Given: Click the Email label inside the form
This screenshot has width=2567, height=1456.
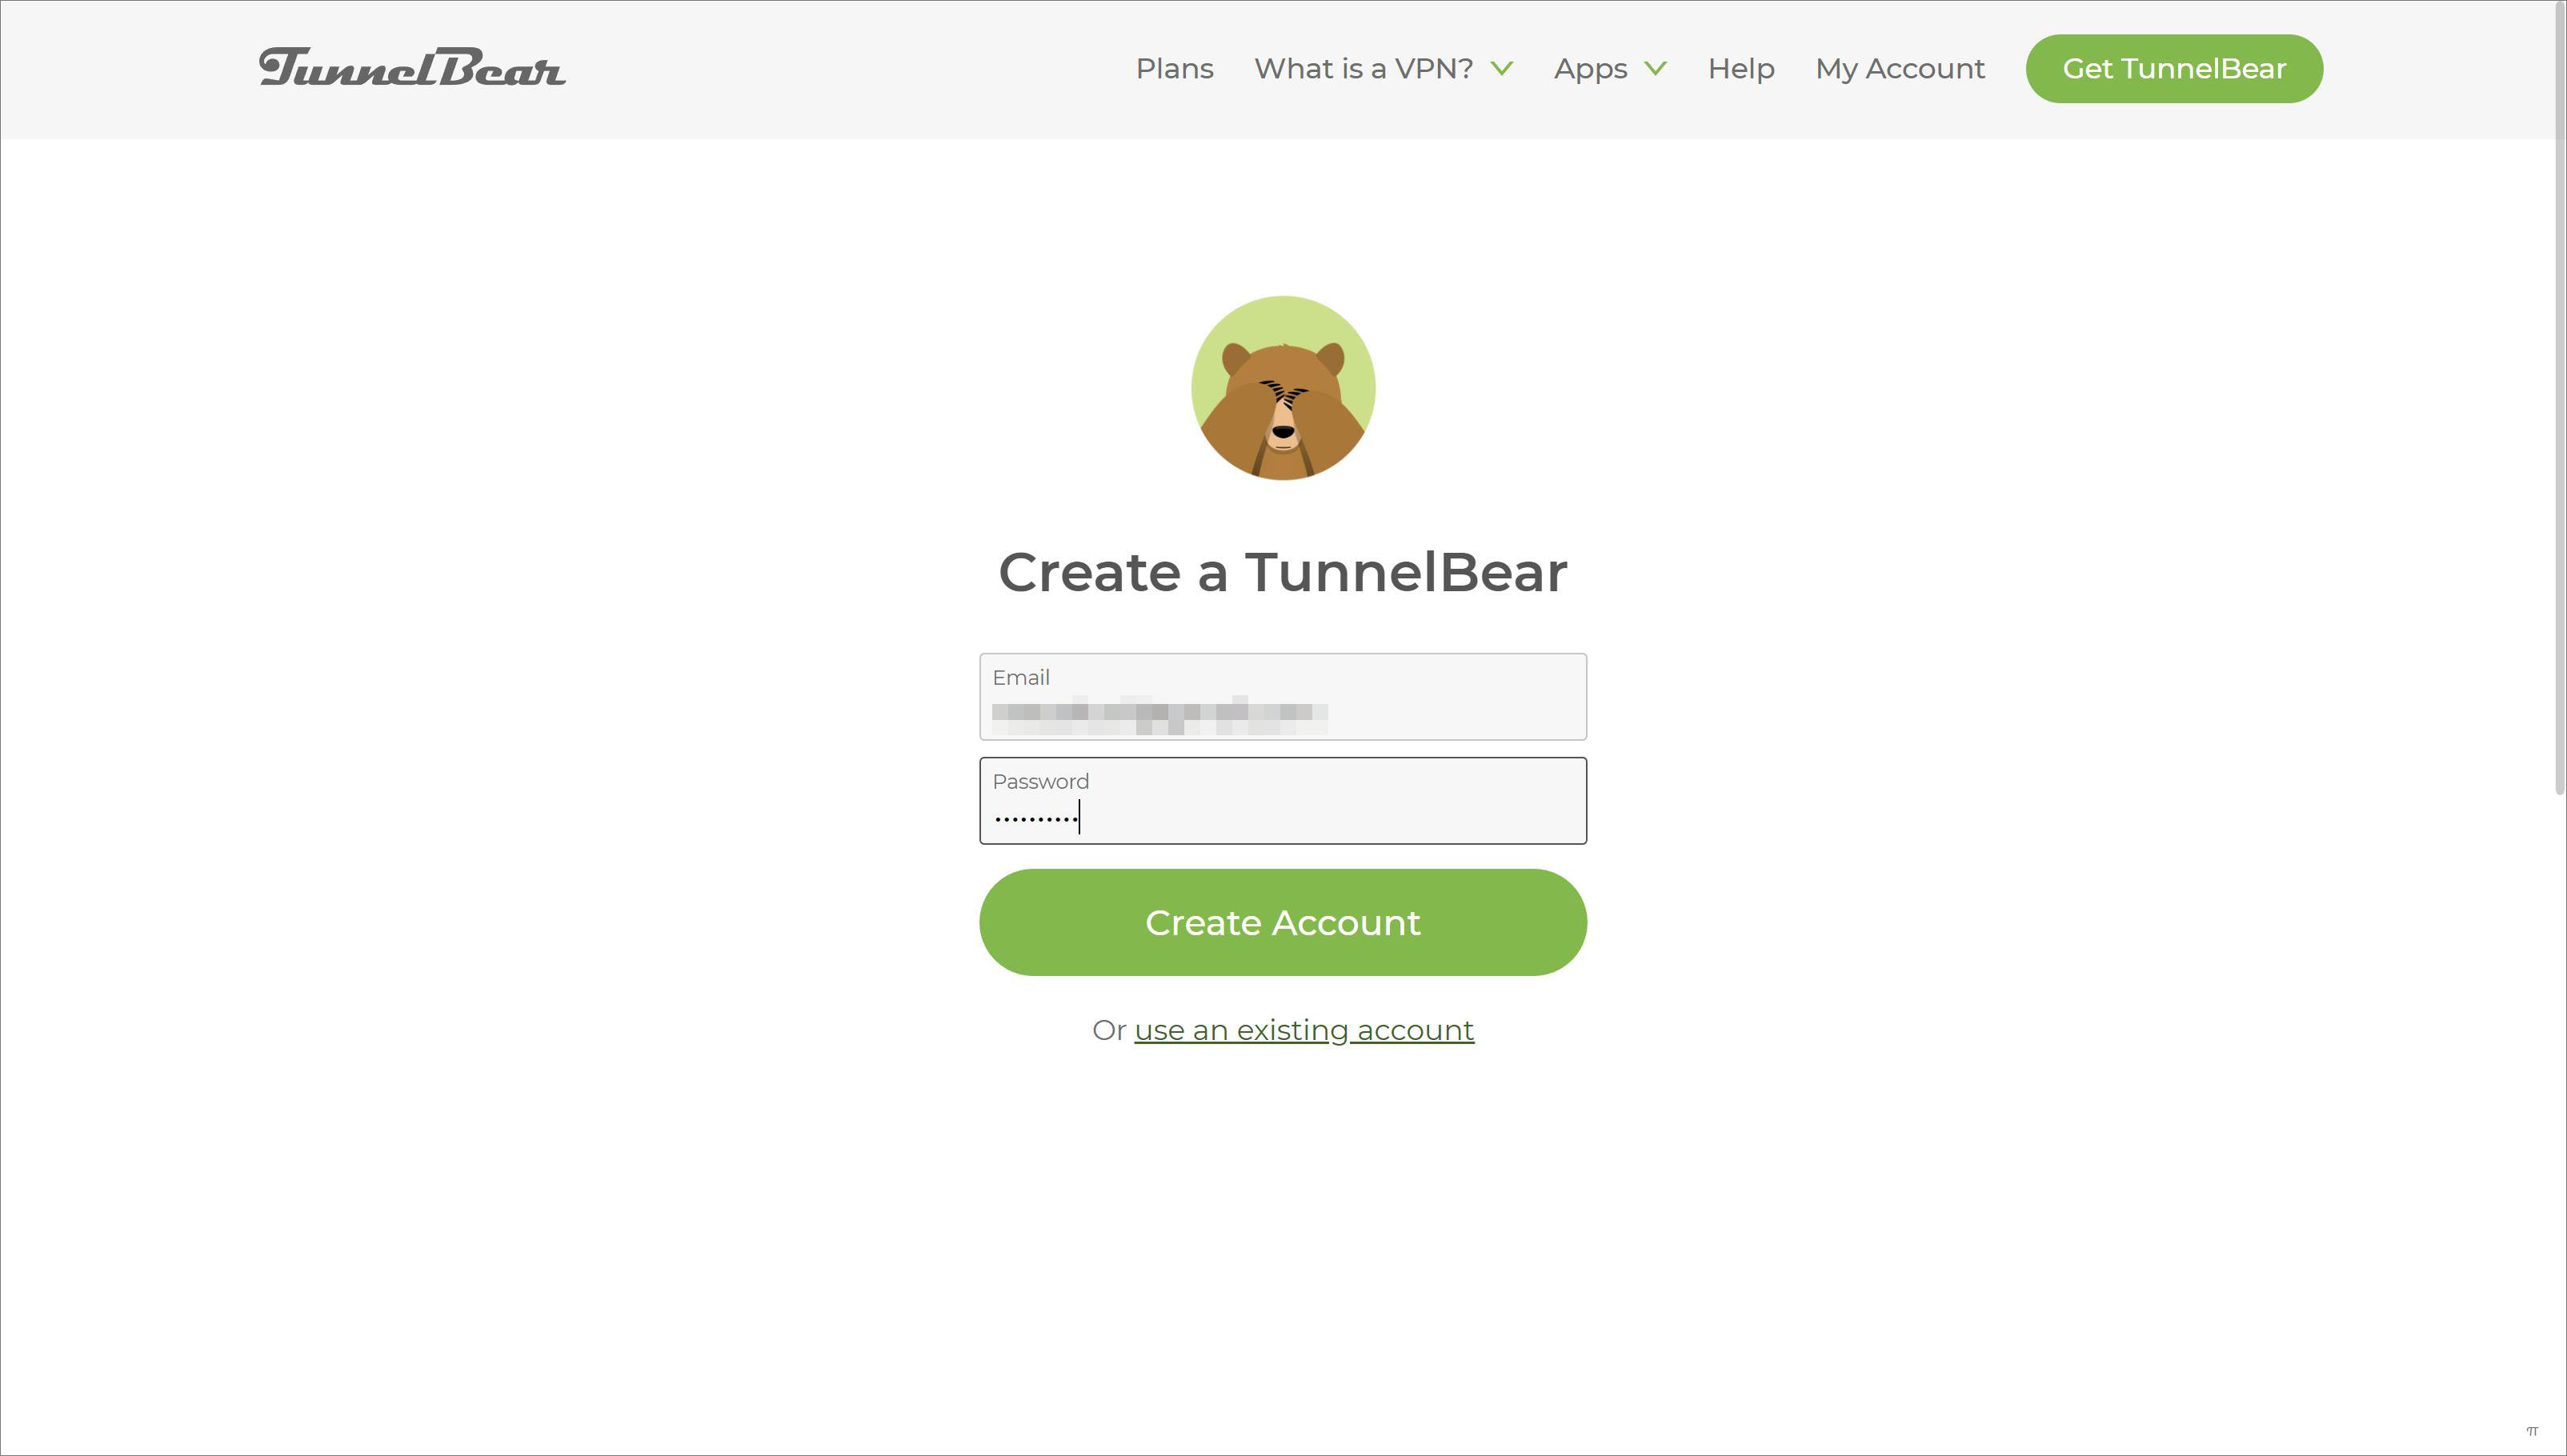Looking at the screenshot, I should [x=1021, y=677].
